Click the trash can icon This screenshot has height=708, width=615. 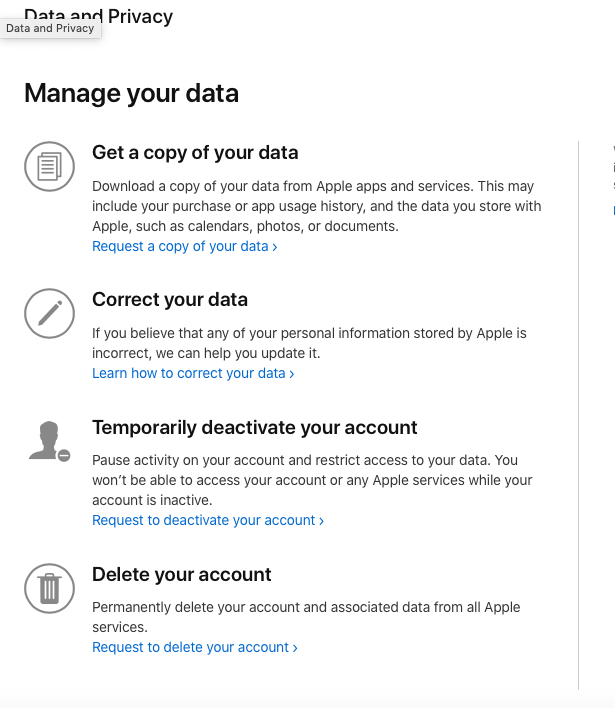[x=49, y=588]
